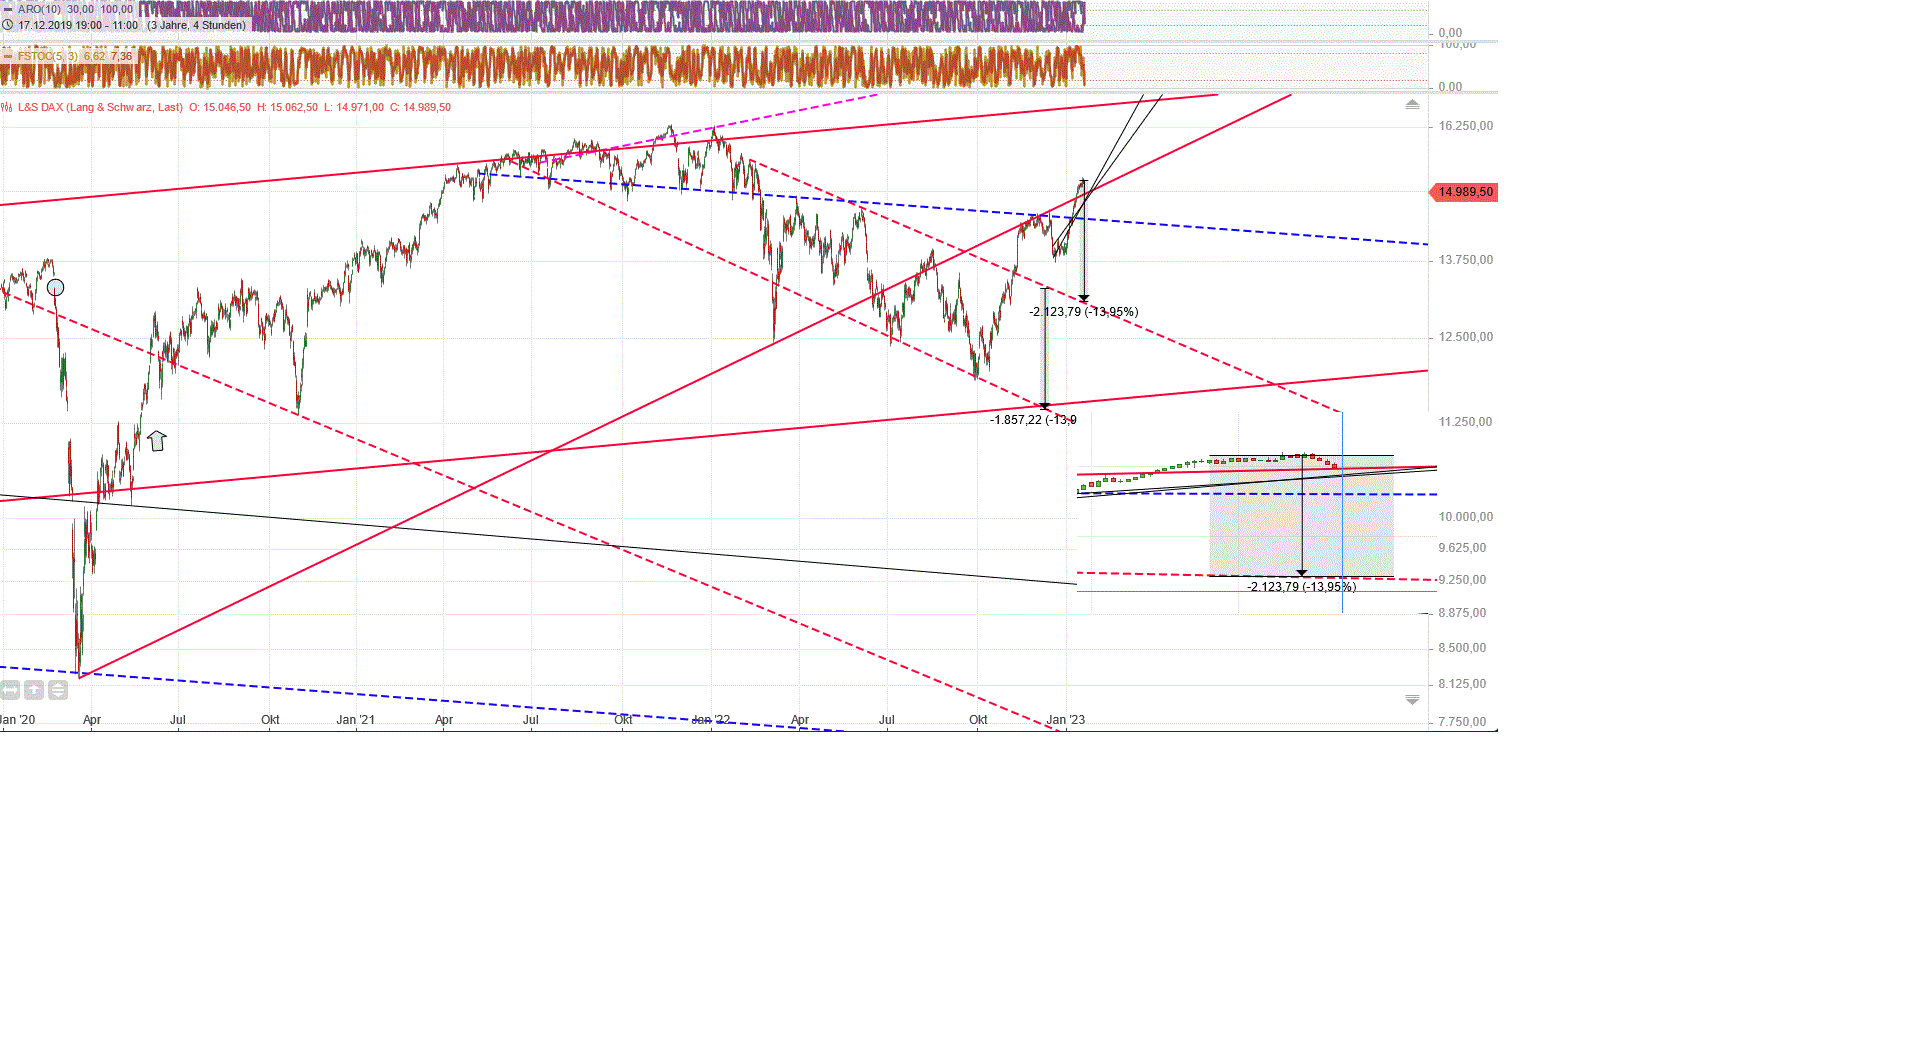Click the 10.000,00 price axis label
The image size is (1920, 1040).
pos(1466,517)
